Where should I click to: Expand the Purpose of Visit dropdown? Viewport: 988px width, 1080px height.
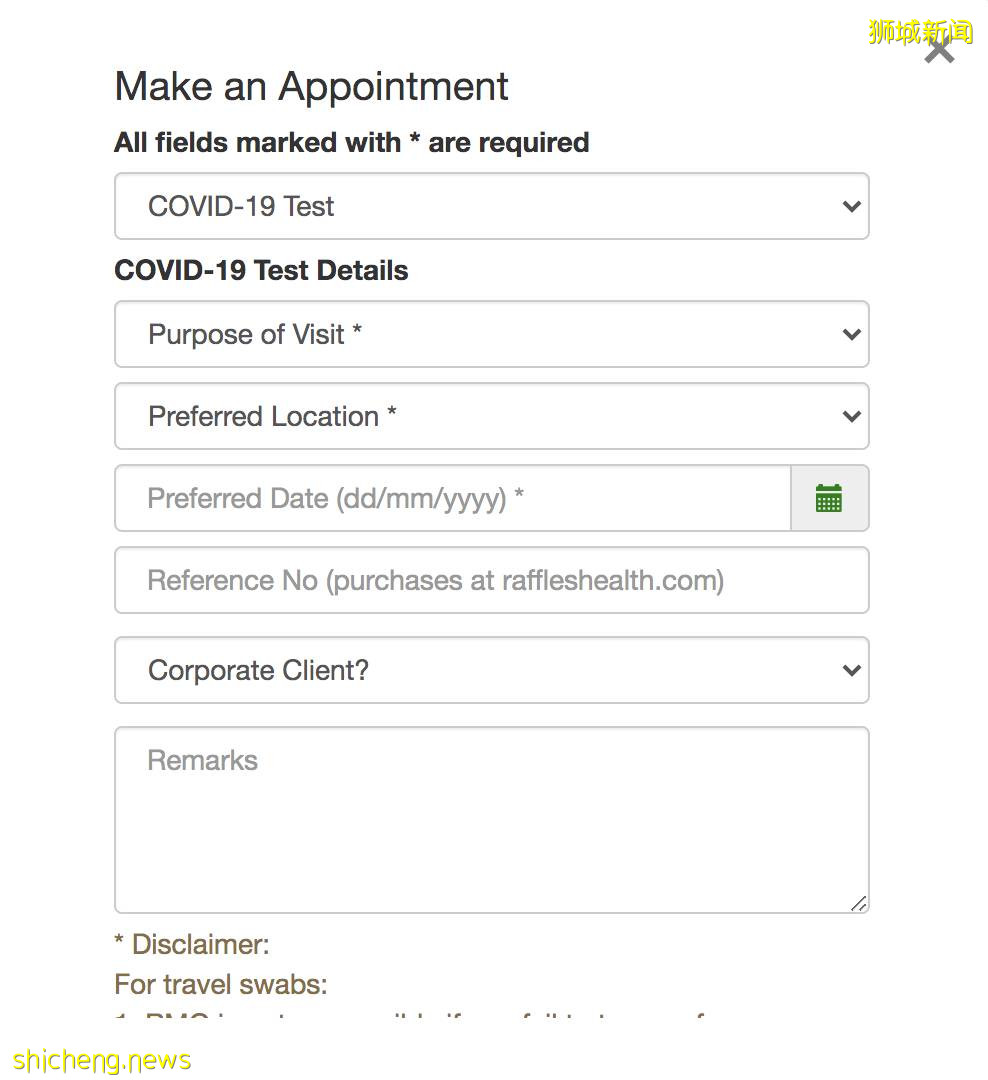(x=480, y=335)
